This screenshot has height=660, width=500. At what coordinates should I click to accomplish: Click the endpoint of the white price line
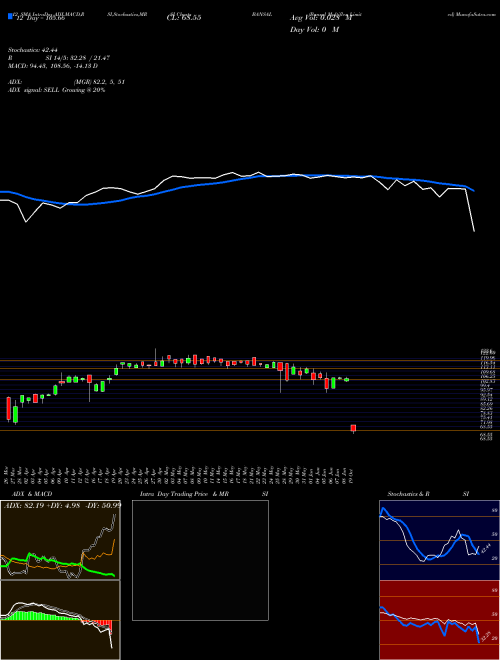(474, 231)
